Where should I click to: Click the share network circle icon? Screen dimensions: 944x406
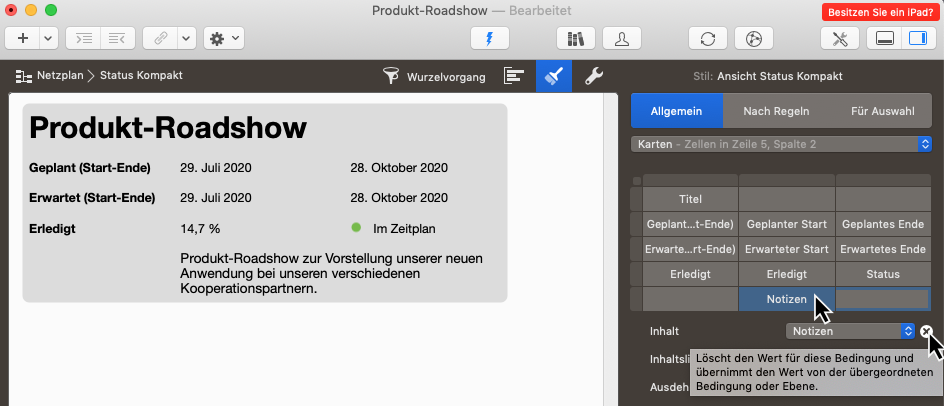pyautogui.click(x=754, y=39)
